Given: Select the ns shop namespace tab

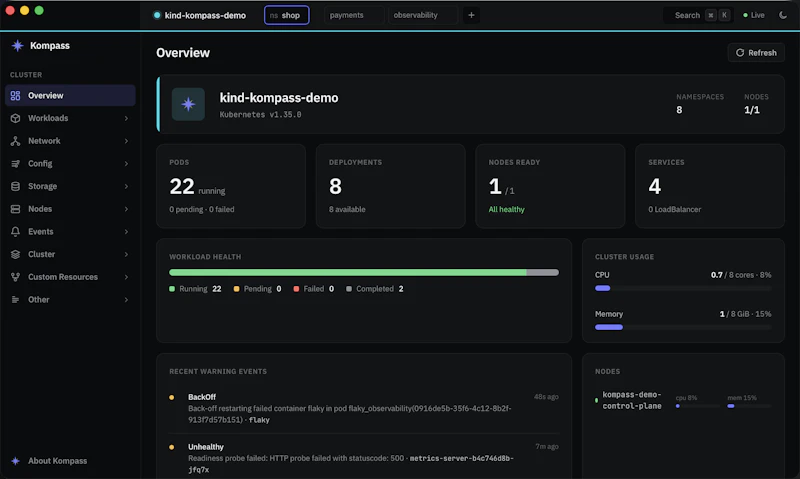Looking at the screenshot, I should (x=287, y=15).
